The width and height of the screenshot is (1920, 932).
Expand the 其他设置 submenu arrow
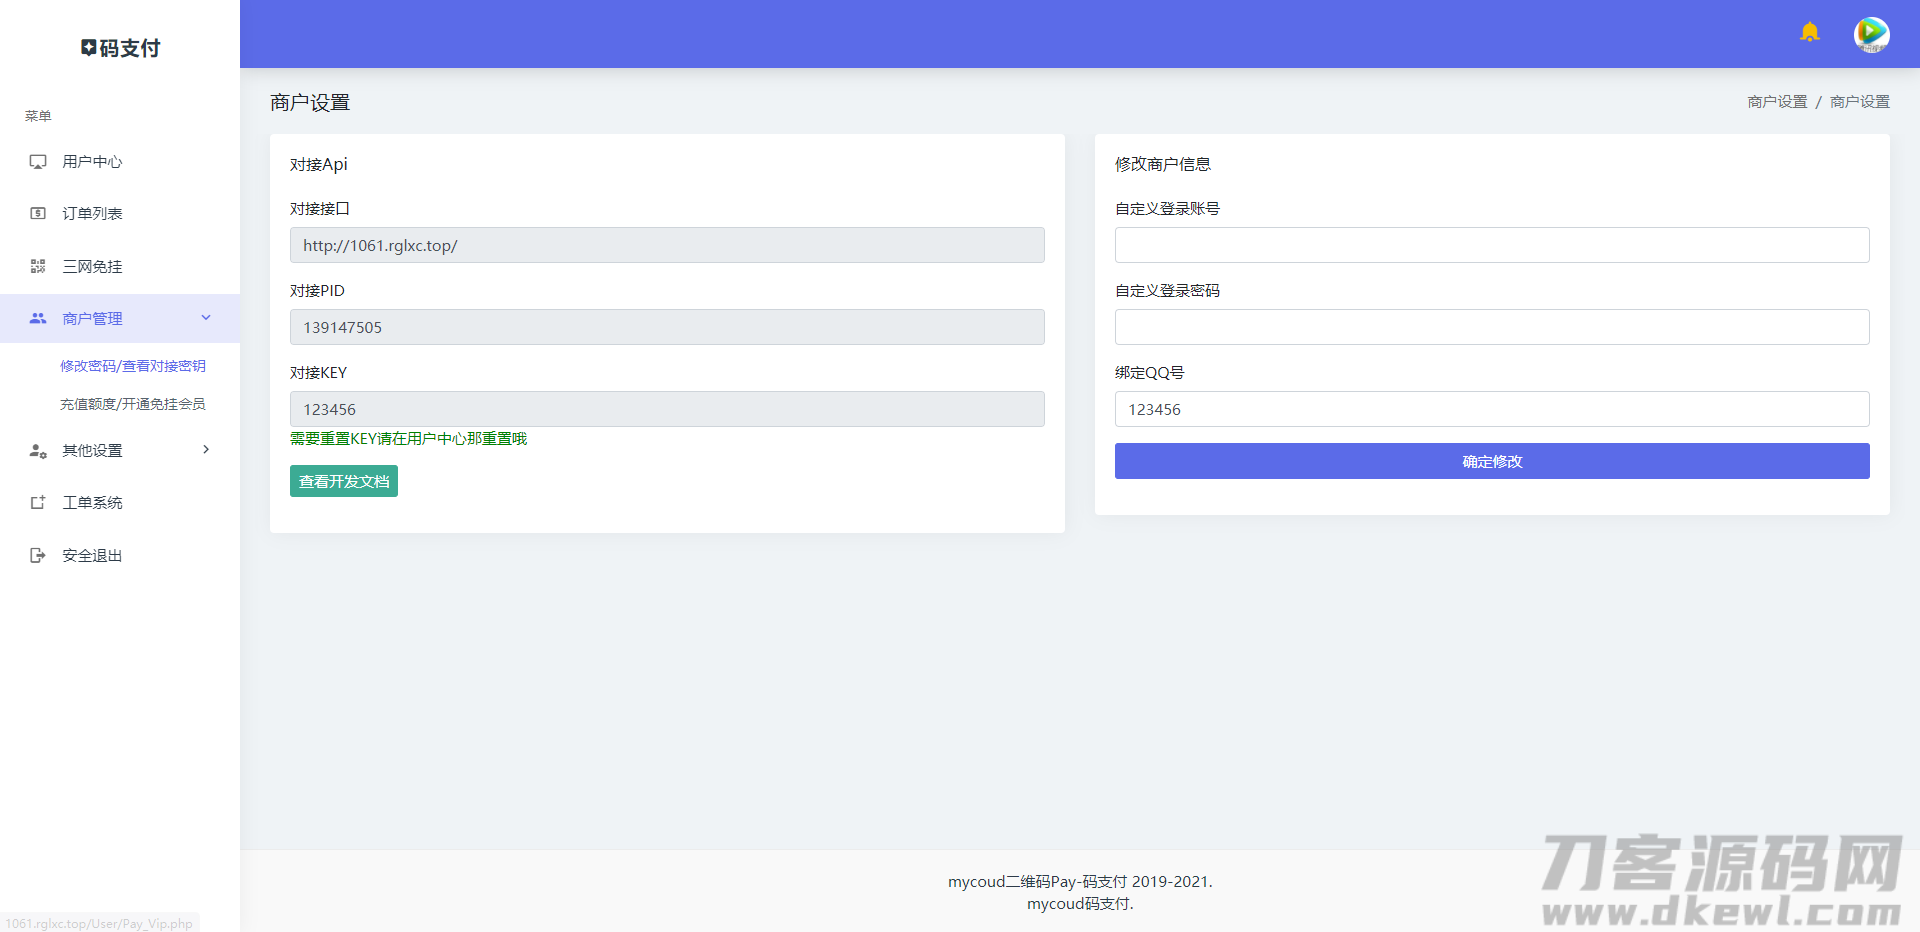coord(206,450)
